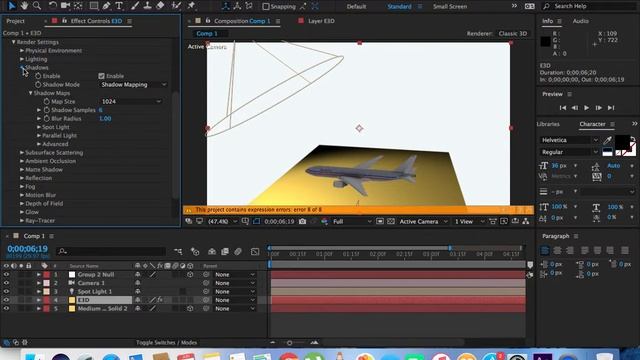Image resolution: width=640 pixels, height=360 pixels.
Task: Switch to the Layer E3D tab
Action: [x=321, y=21]
